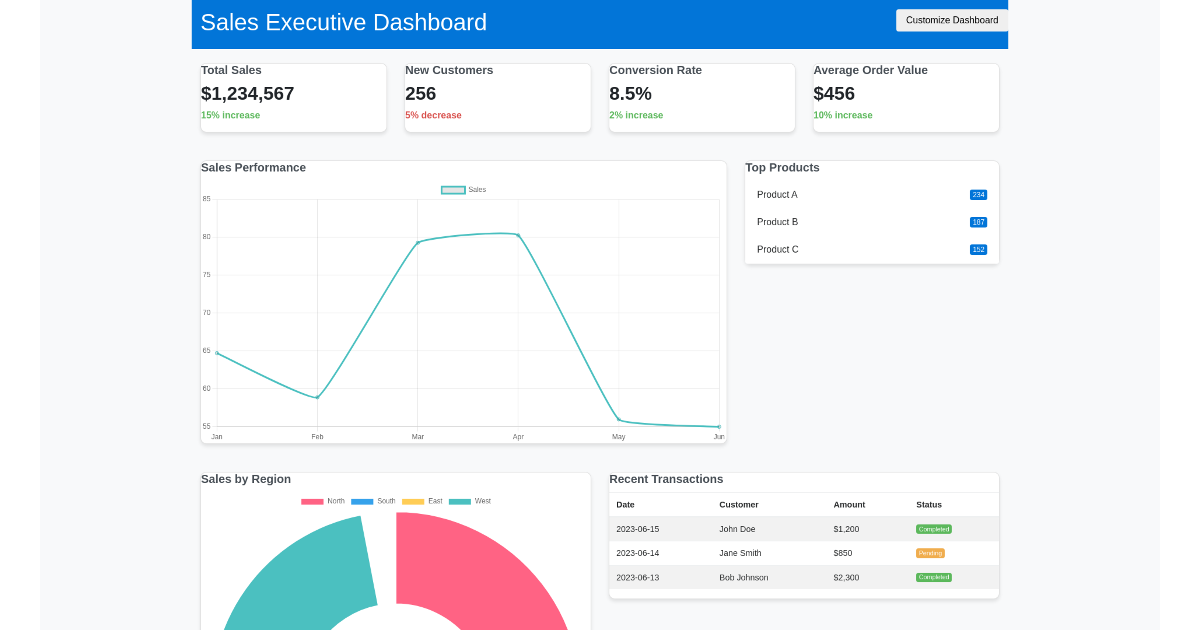Click the Completed badge on Bob Johnson's row

[933, 577]
